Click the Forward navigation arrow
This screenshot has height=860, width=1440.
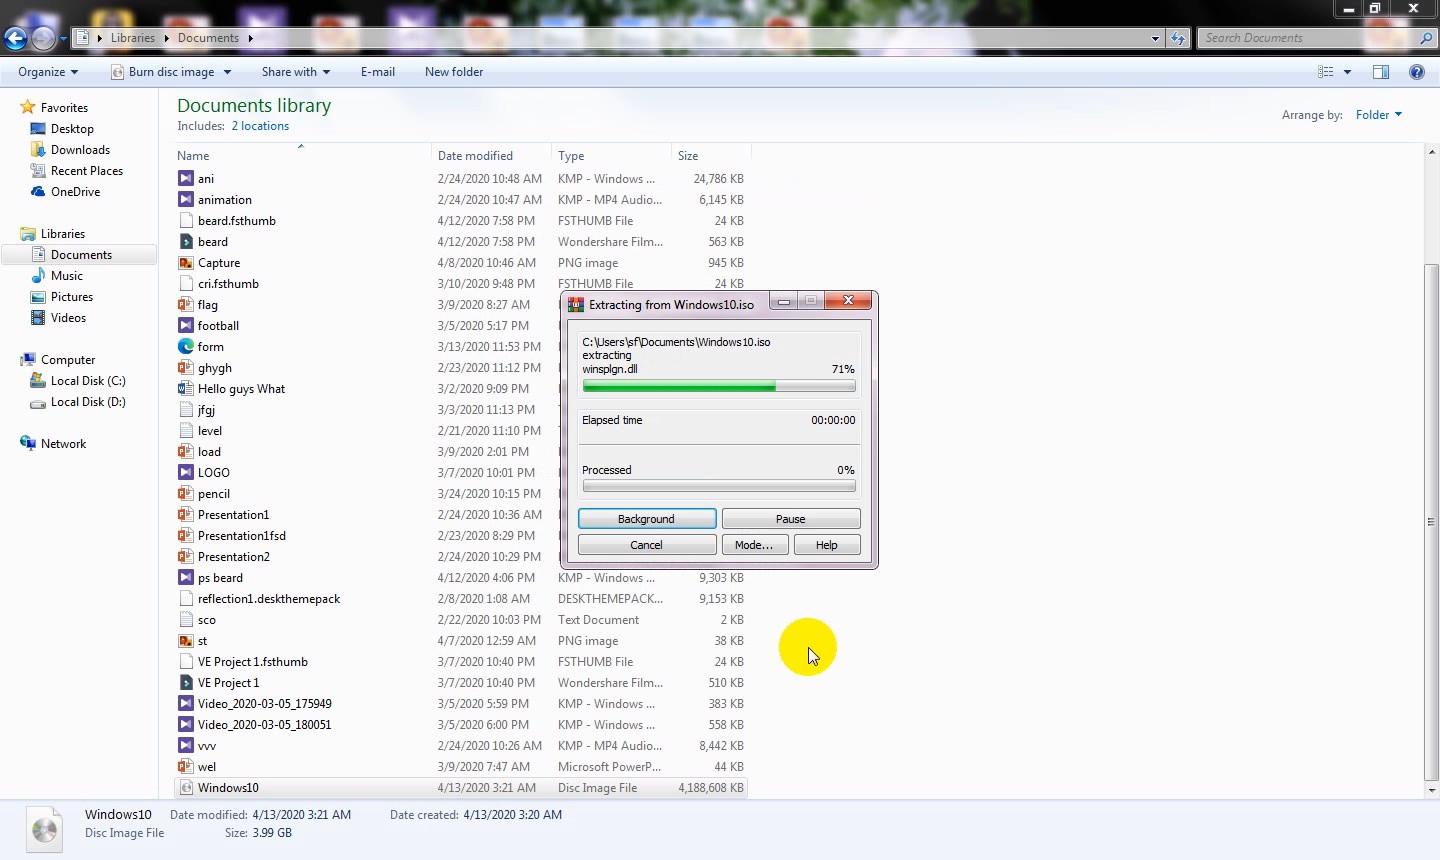click(43, 38)
